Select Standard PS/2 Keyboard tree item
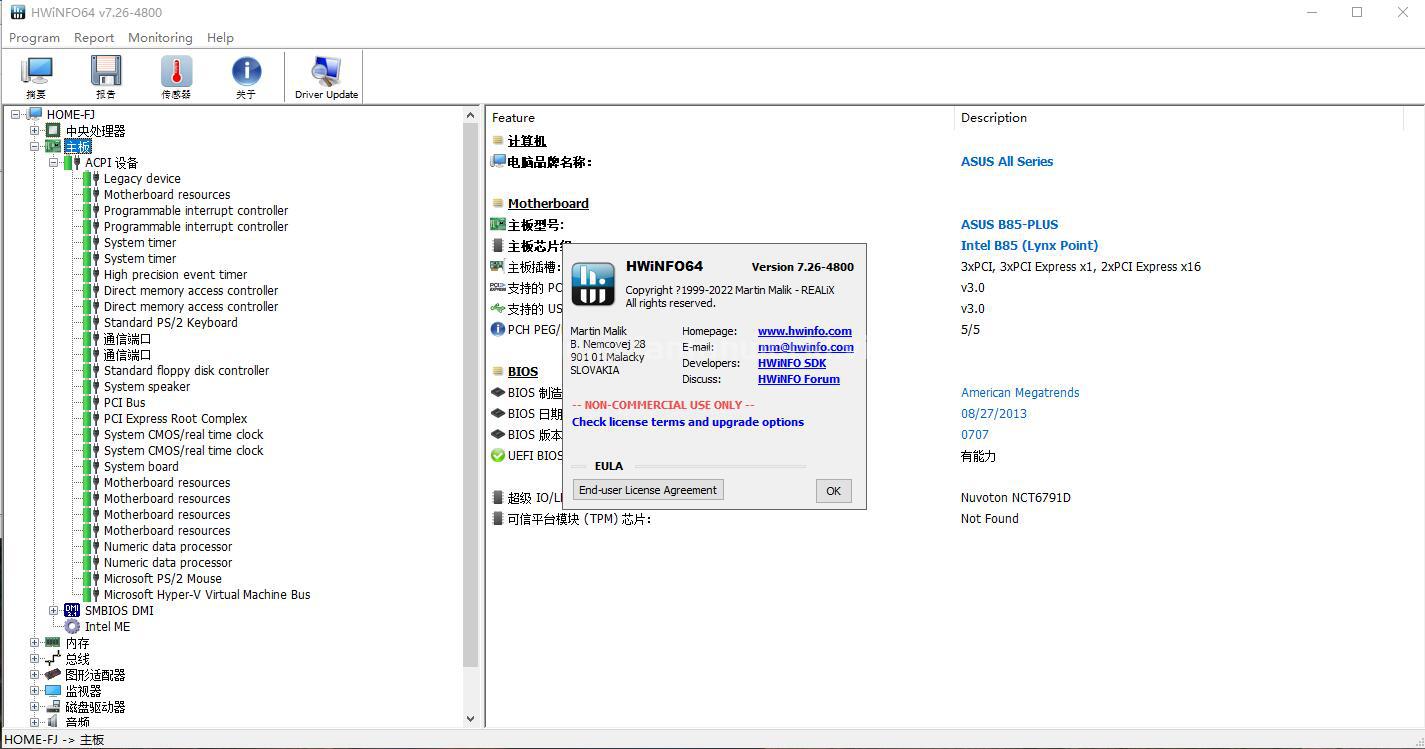 click(171, 323)
